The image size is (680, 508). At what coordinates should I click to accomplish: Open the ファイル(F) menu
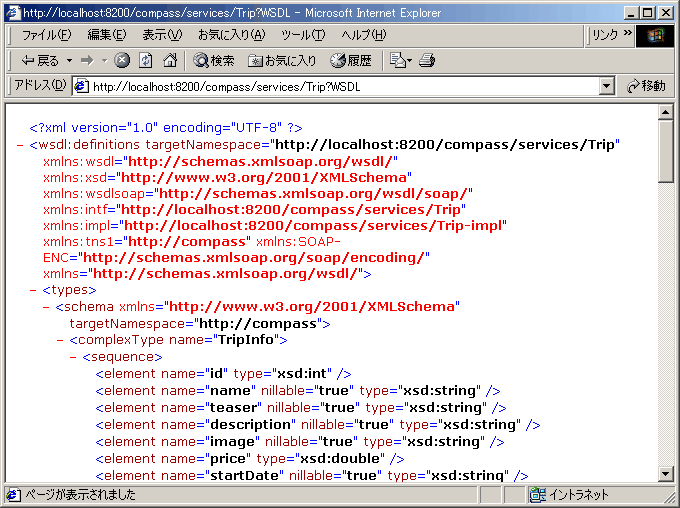[46, 35]
